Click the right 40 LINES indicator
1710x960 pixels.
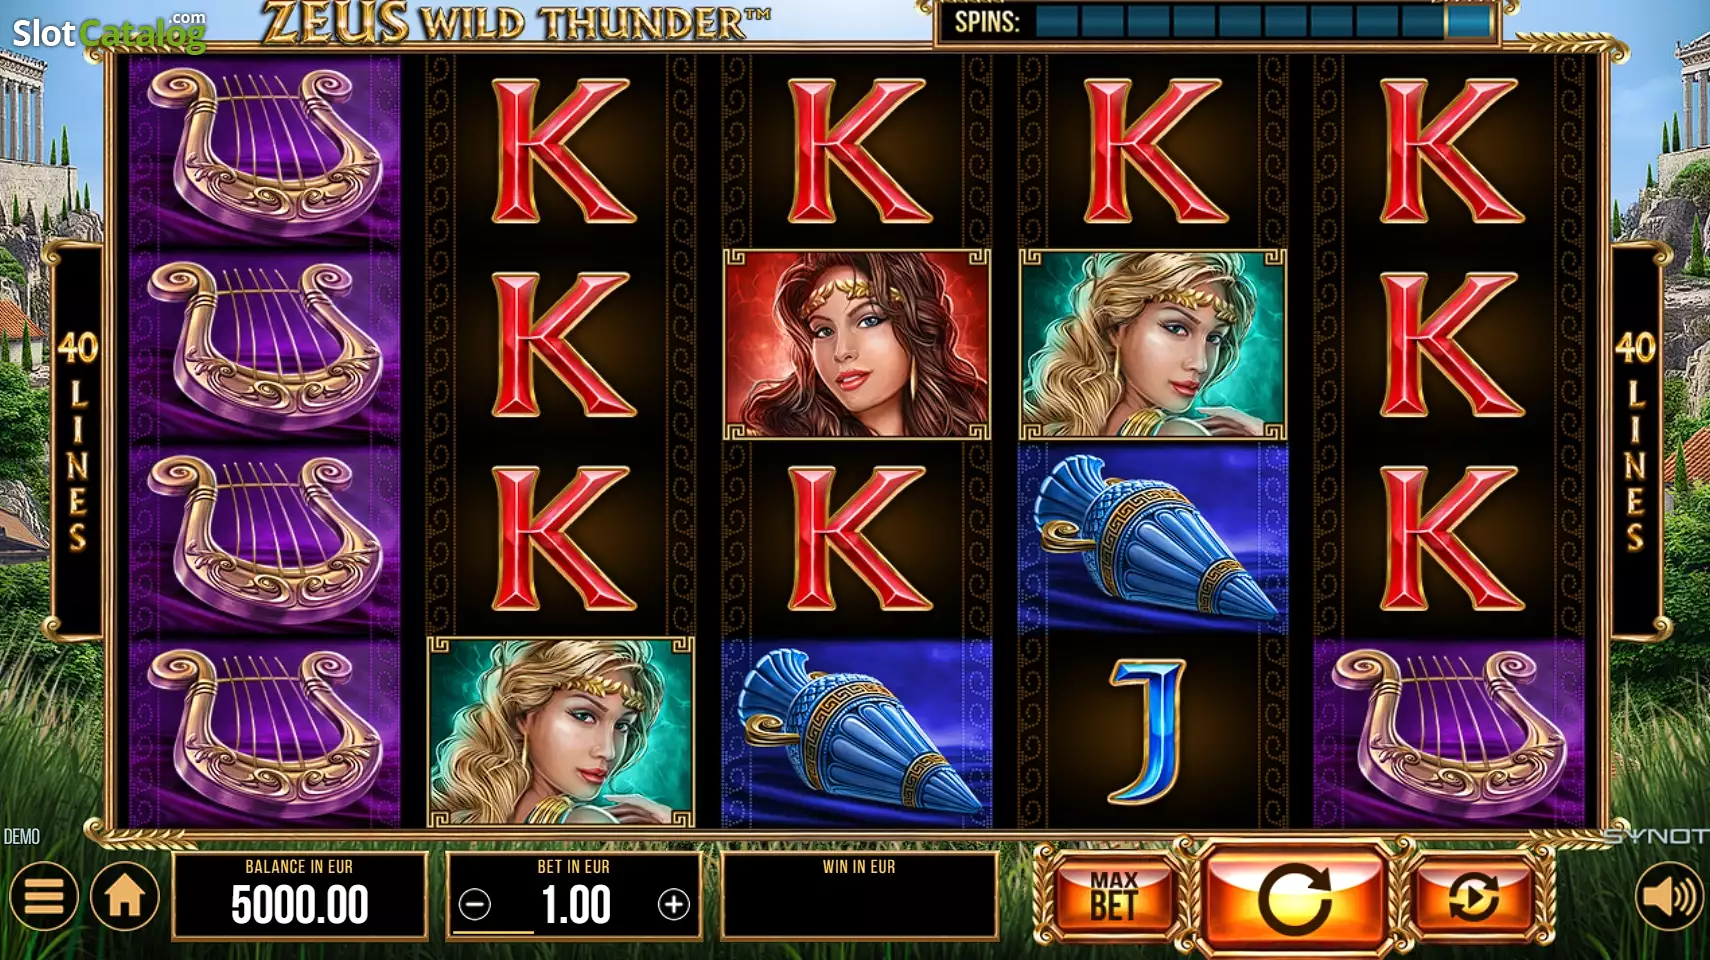pos(1636,440)
